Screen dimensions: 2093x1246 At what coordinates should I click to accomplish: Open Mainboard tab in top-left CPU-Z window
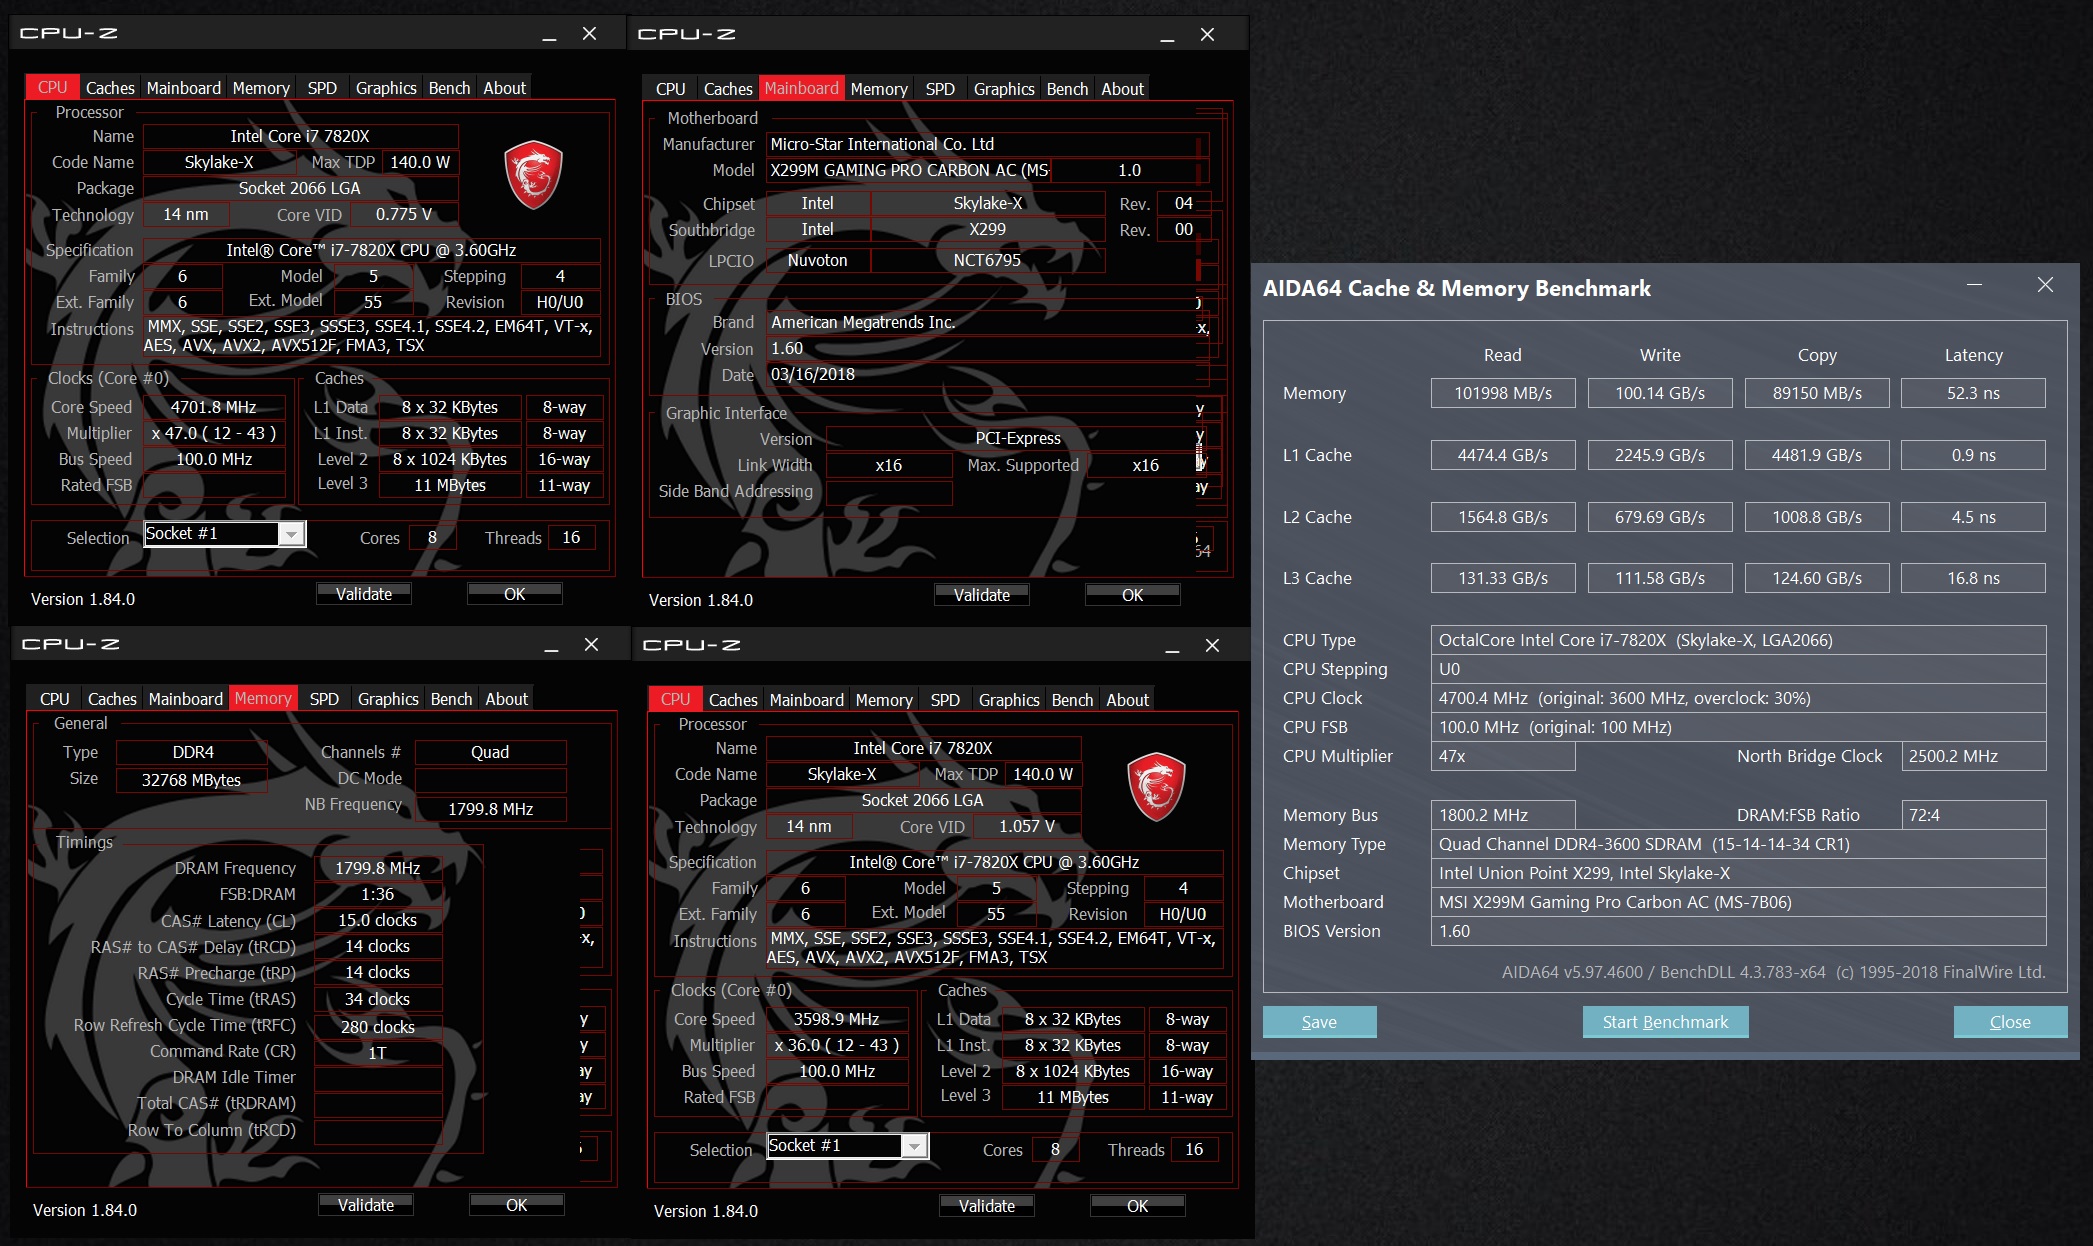184,88
